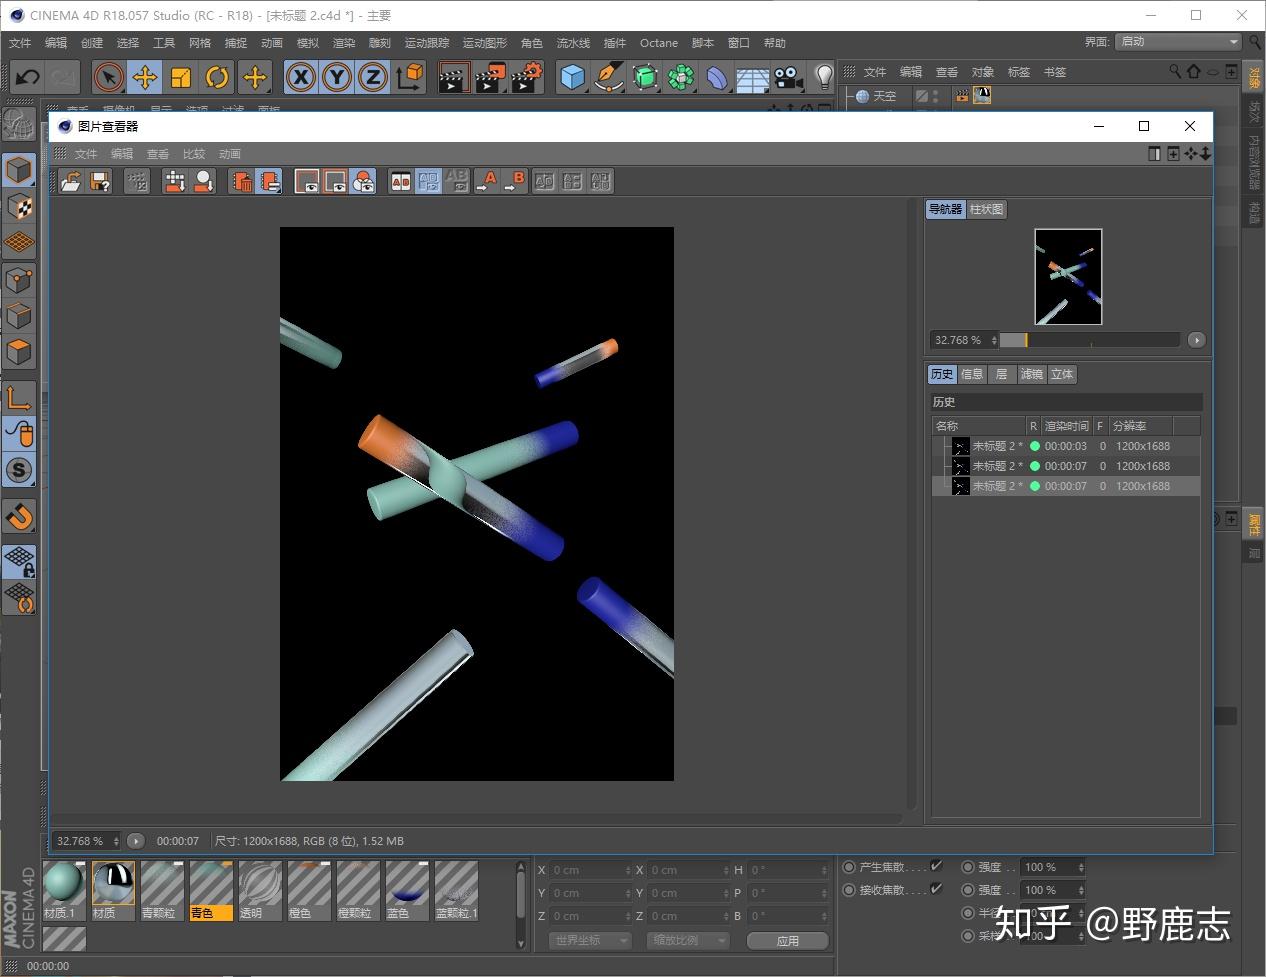The width and height of the screenshot is (1266, 977).
Task: Select the Move tool in main toolbar
Action: coord(145,77)
